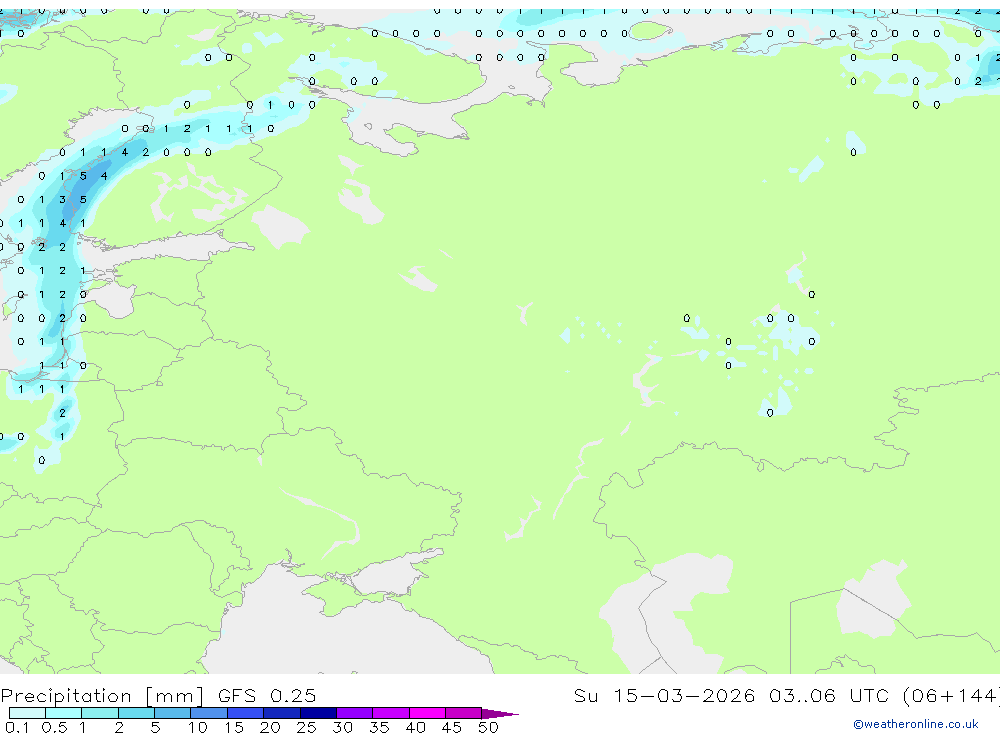Click the '40' legend scale label
This screenshot has height=733, width=1000.
[x=415, y=727]
